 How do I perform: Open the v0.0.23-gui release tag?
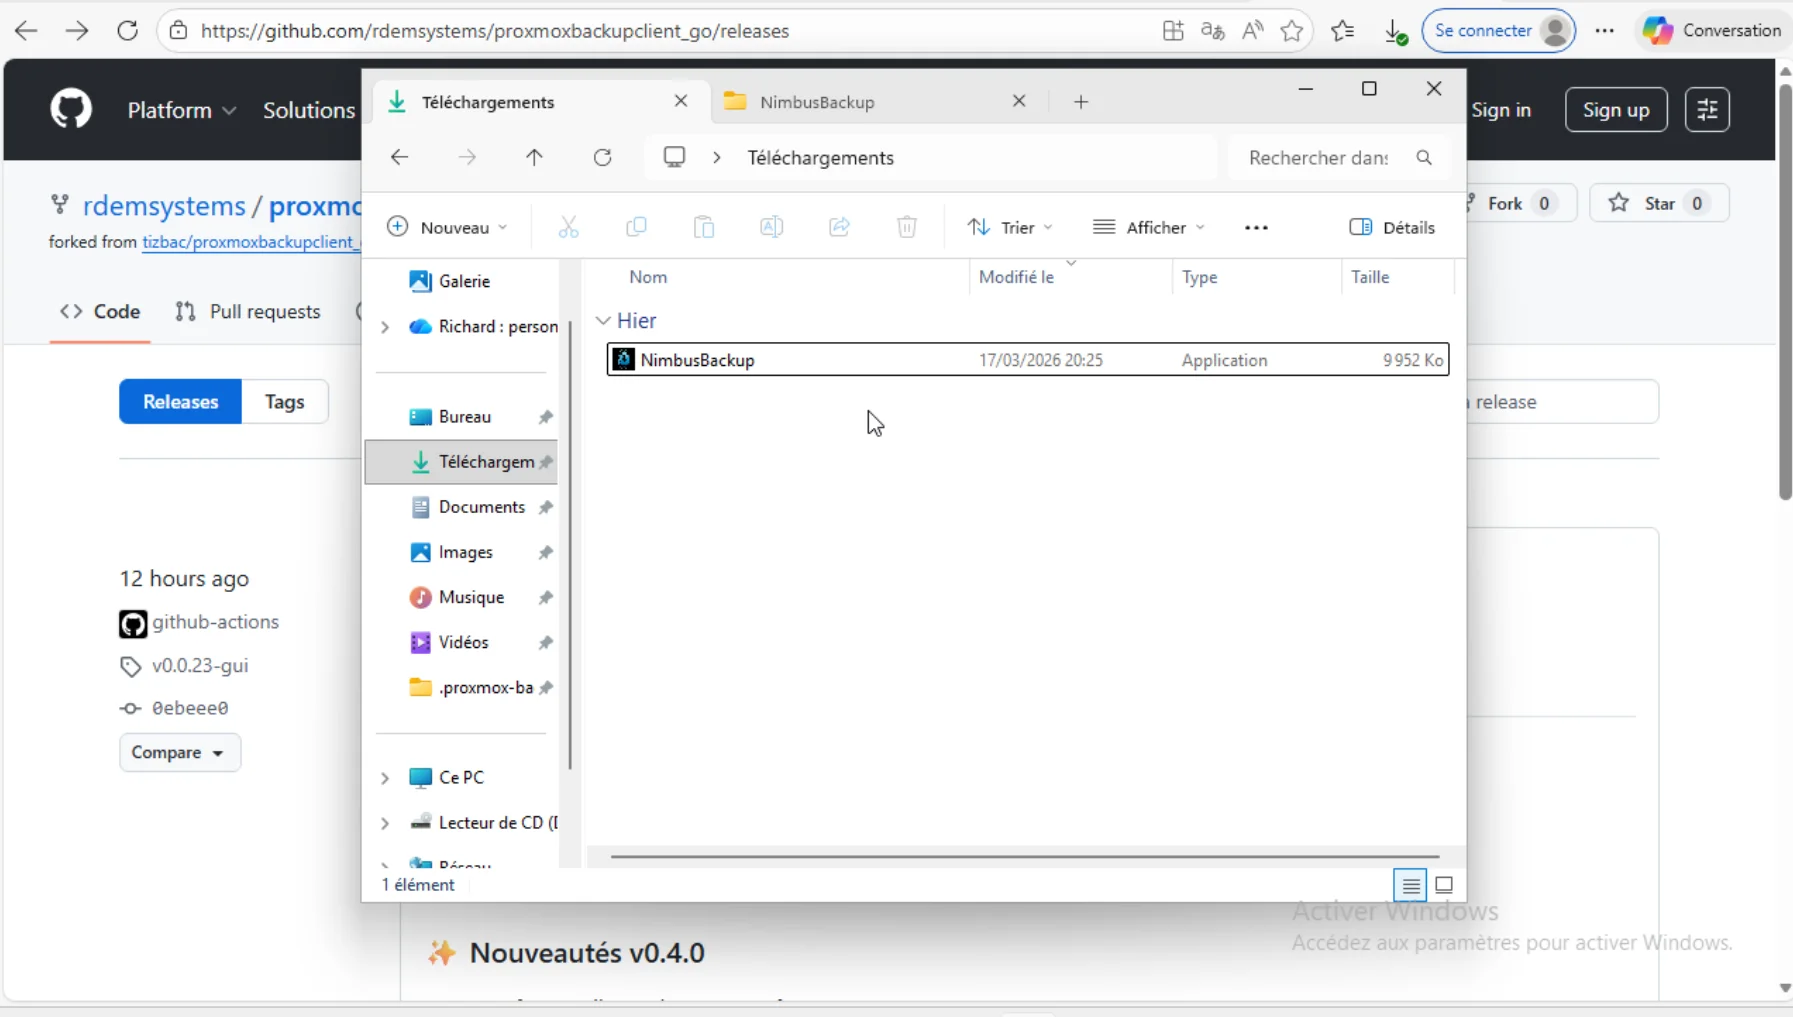pos(199,665)
